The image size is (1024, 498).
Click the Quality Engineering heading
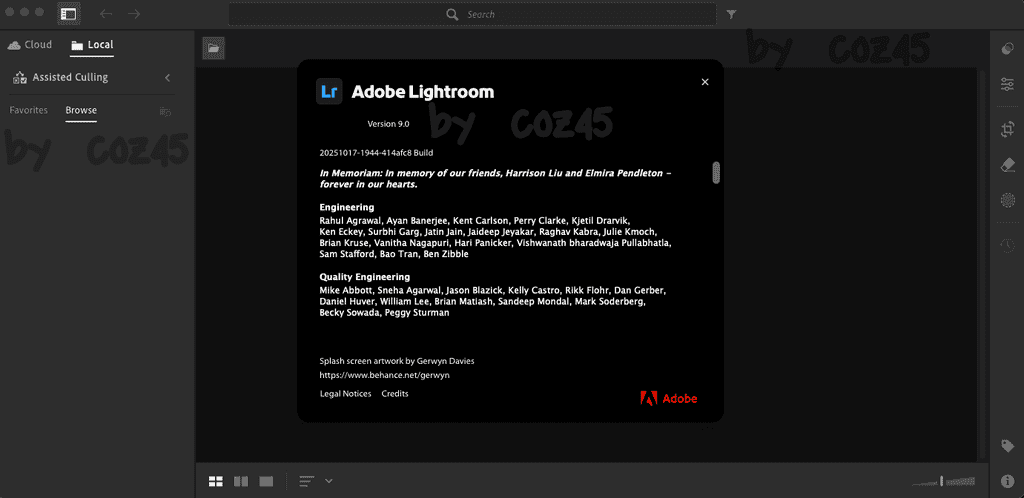pyautogui.click(x=365, y=277)
